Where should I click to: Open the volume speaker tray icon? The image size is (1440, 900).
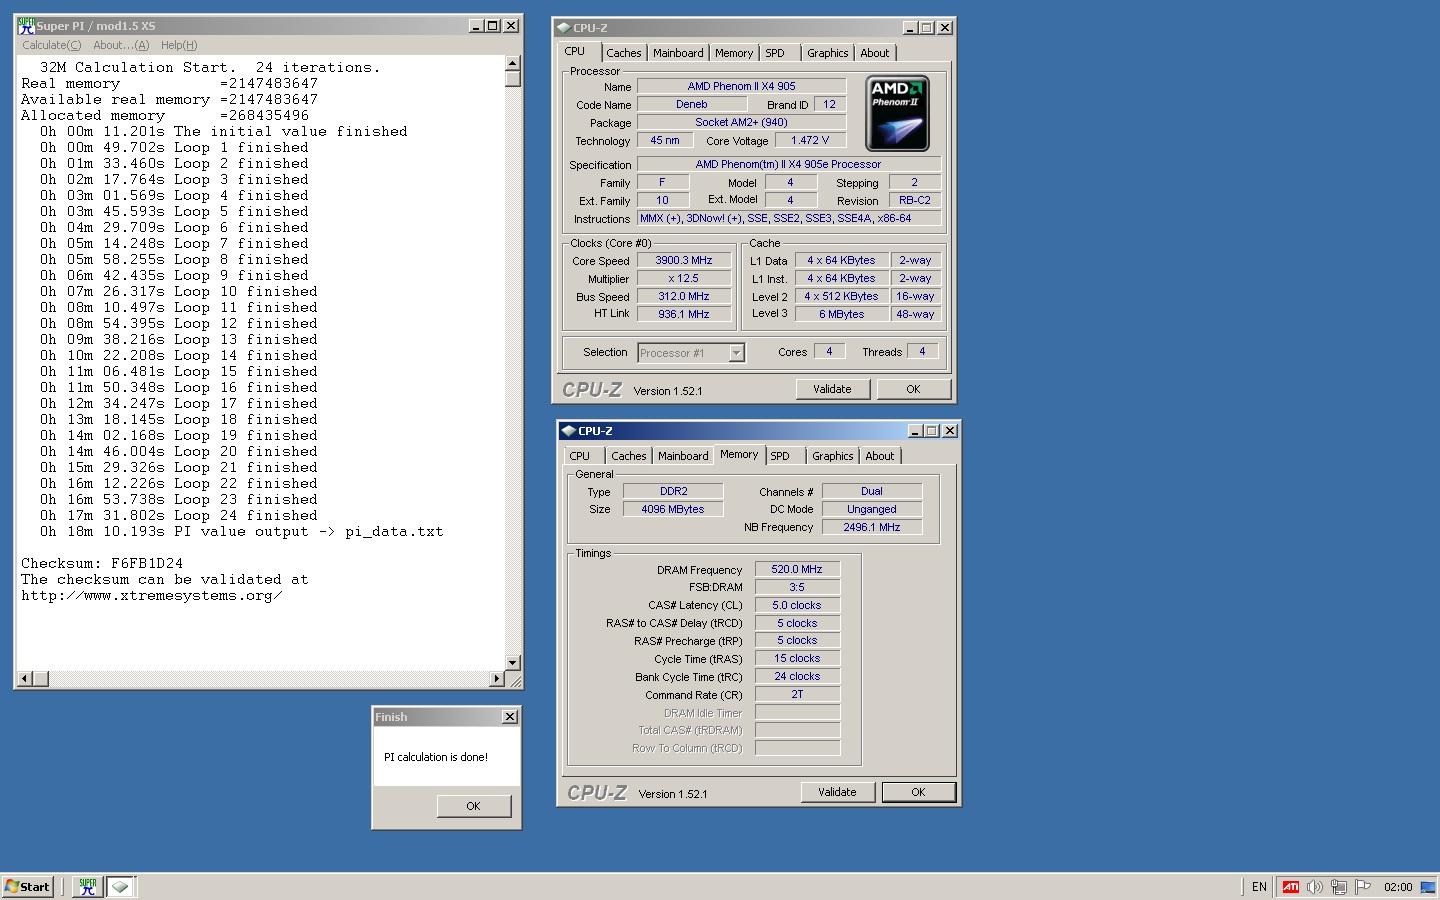click(1314, 887)
